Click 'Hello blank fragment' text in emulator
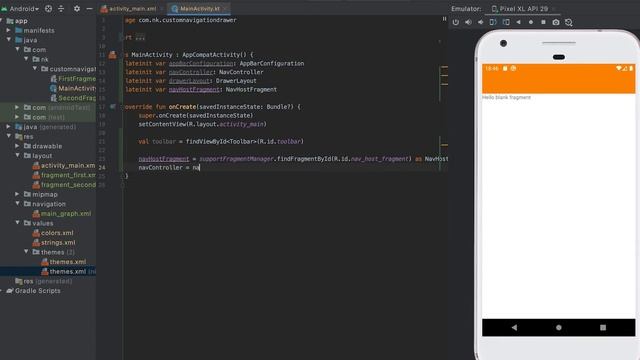Screen dimensions: 640x360 (x=506, y=98)
